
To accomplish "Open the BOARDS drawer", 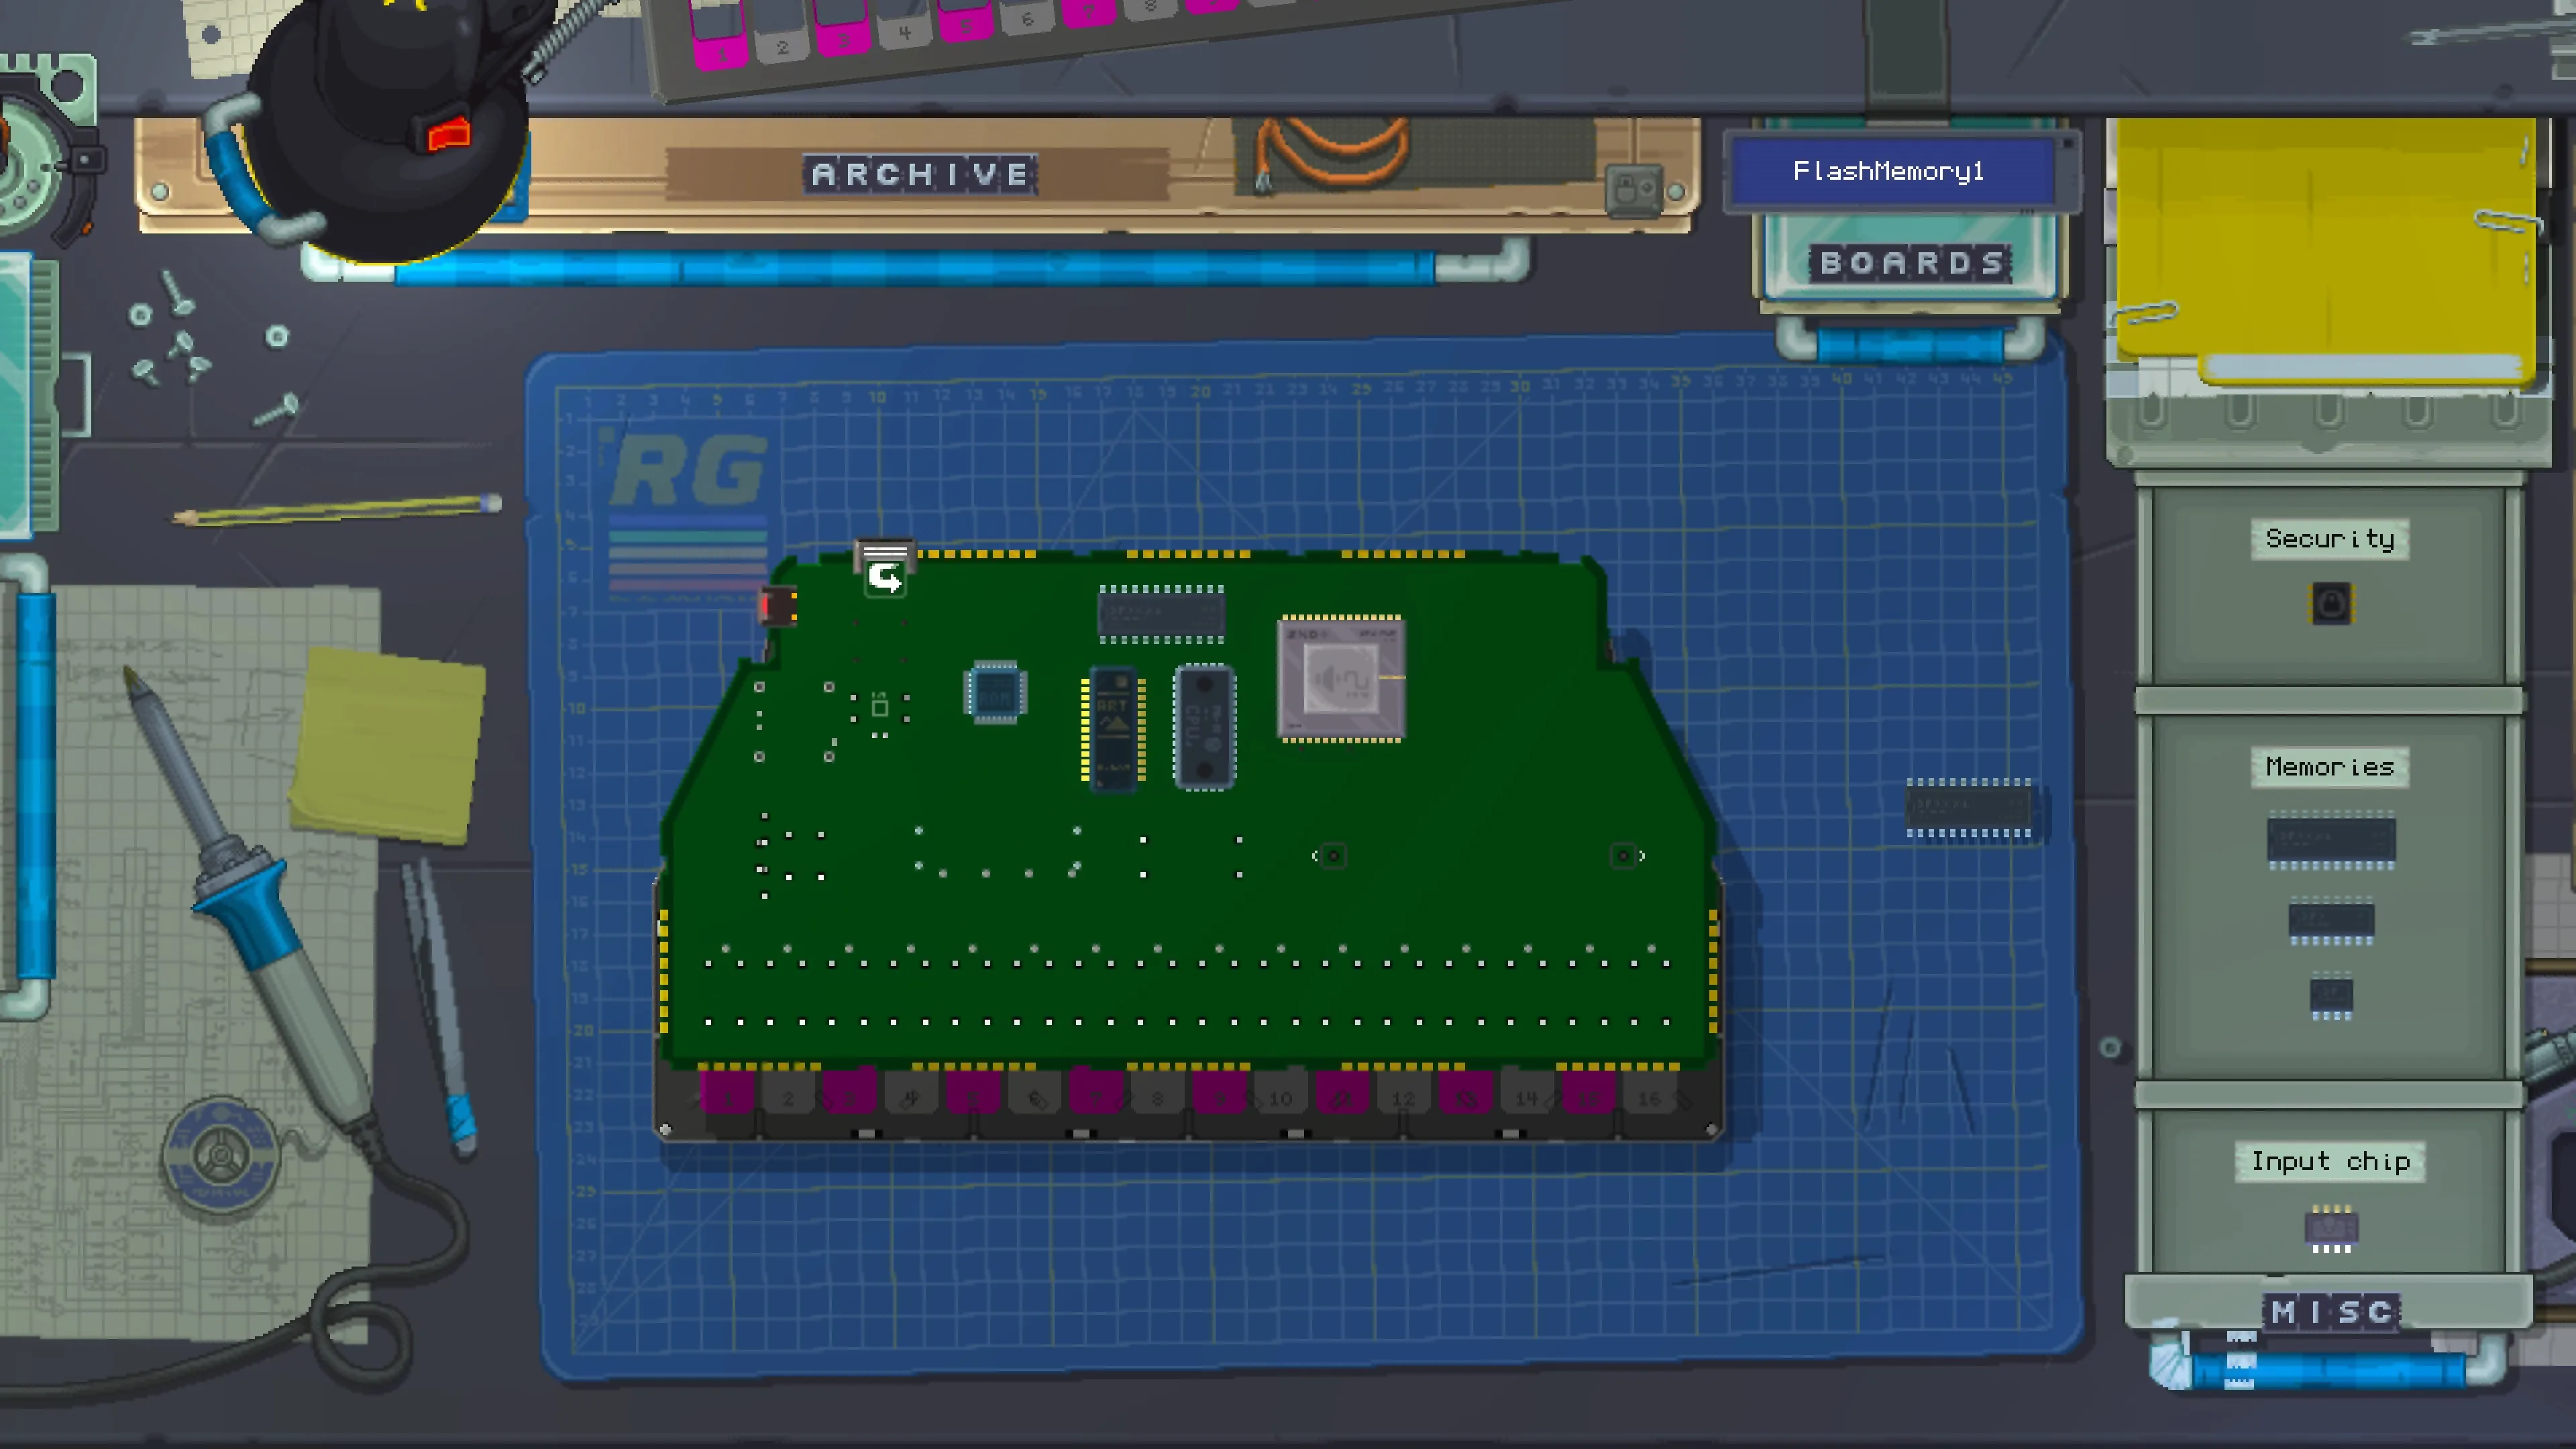I will click(x=1911, y=263).
